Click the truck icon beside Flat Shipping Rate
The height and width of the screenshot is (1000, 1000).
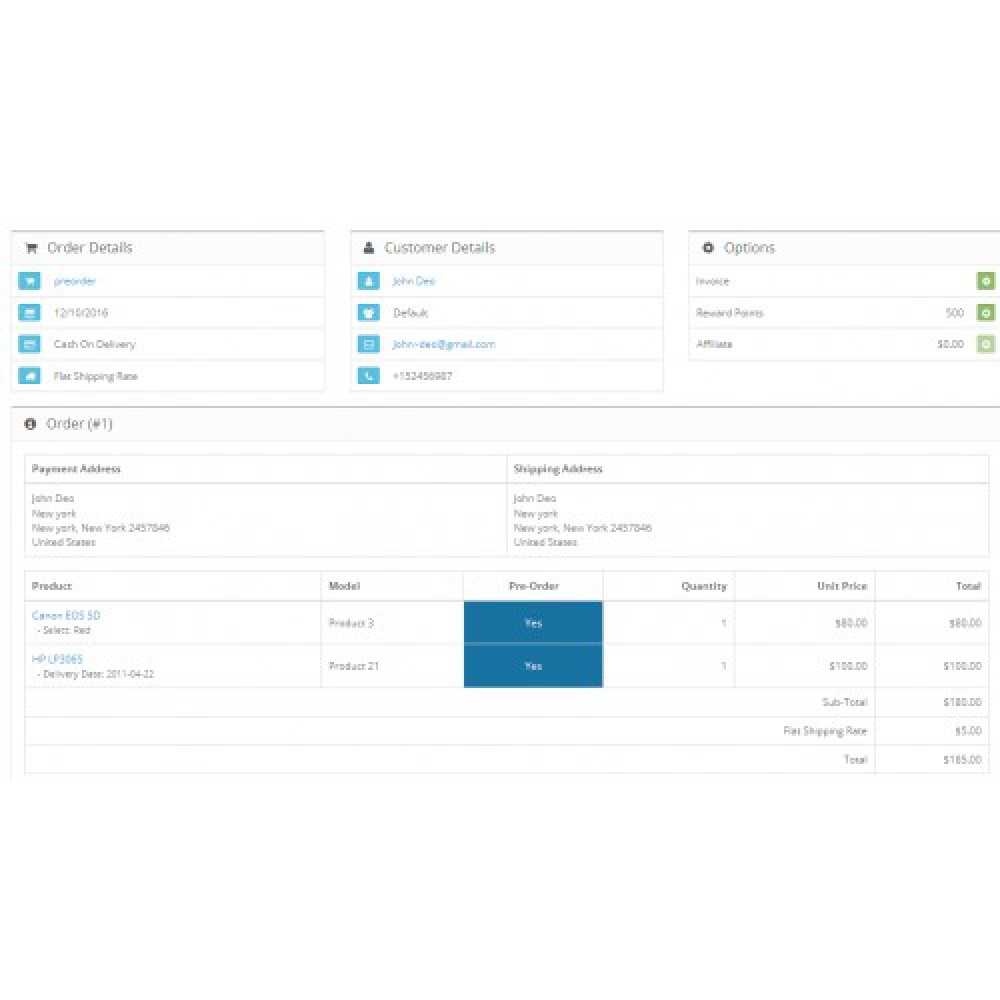29,376
